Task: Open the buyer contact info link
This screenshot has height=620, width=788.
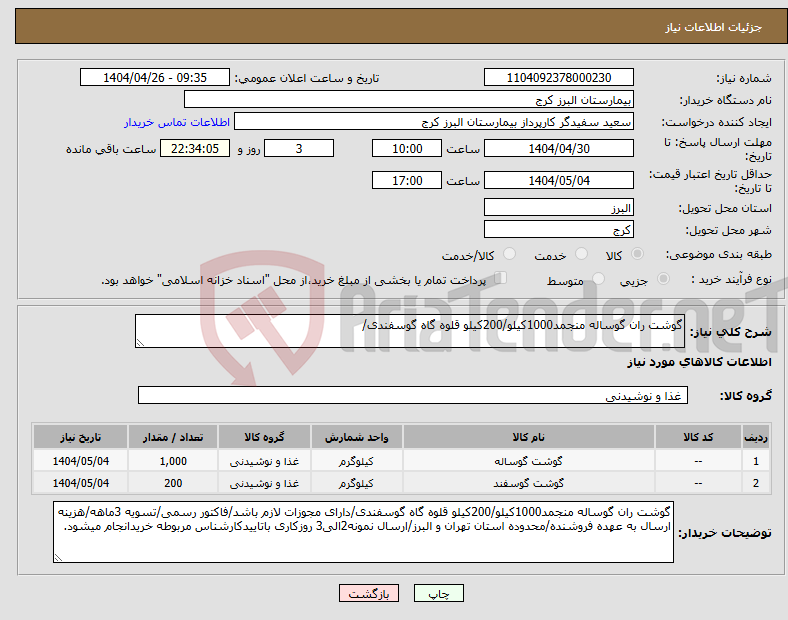Action: pos(177,122)
